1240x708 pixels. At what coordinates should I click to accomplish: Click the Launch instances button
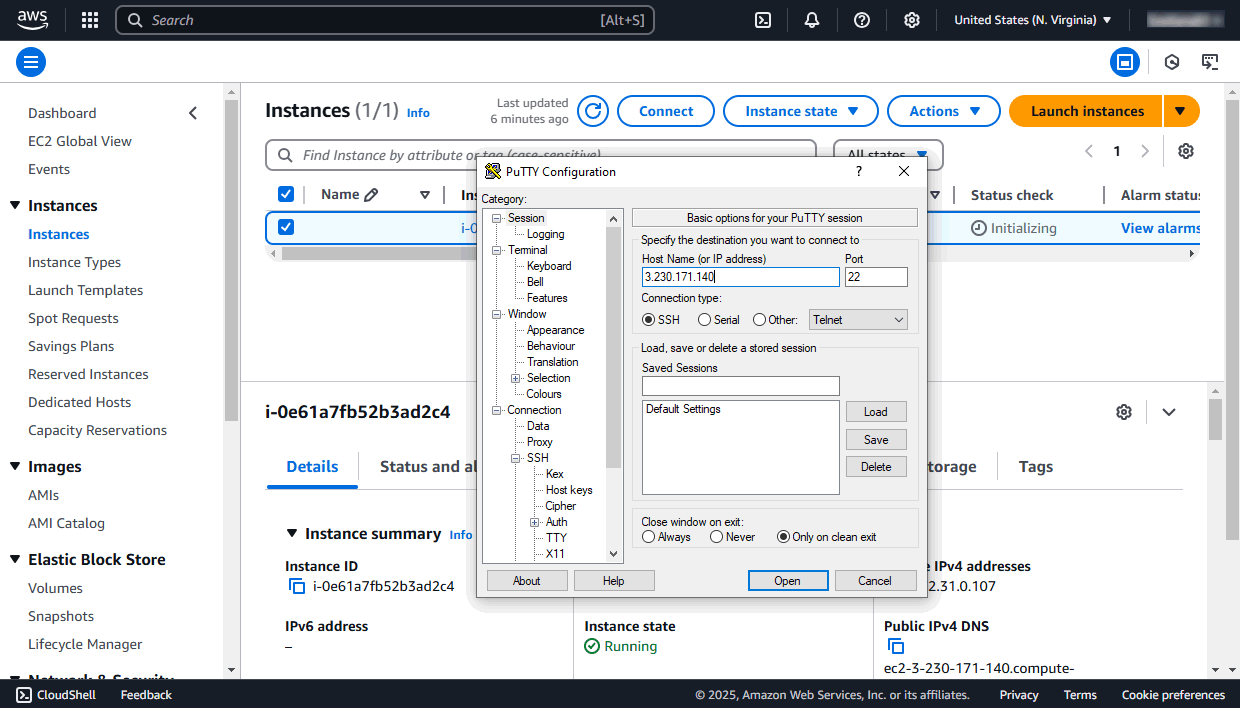[1085, 111]
